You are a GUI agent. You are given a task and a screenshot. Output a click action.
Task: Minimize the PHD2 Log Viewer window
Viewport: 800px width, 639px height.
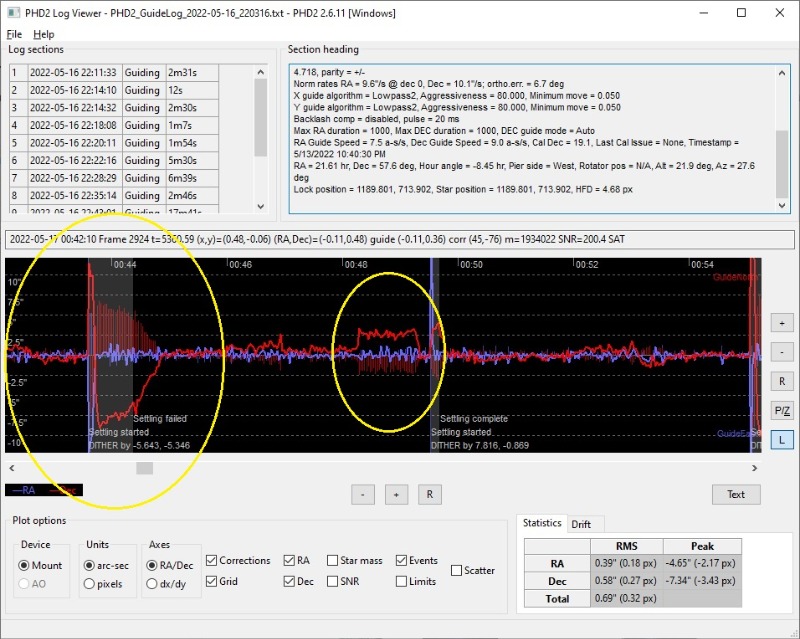(704, 13)
